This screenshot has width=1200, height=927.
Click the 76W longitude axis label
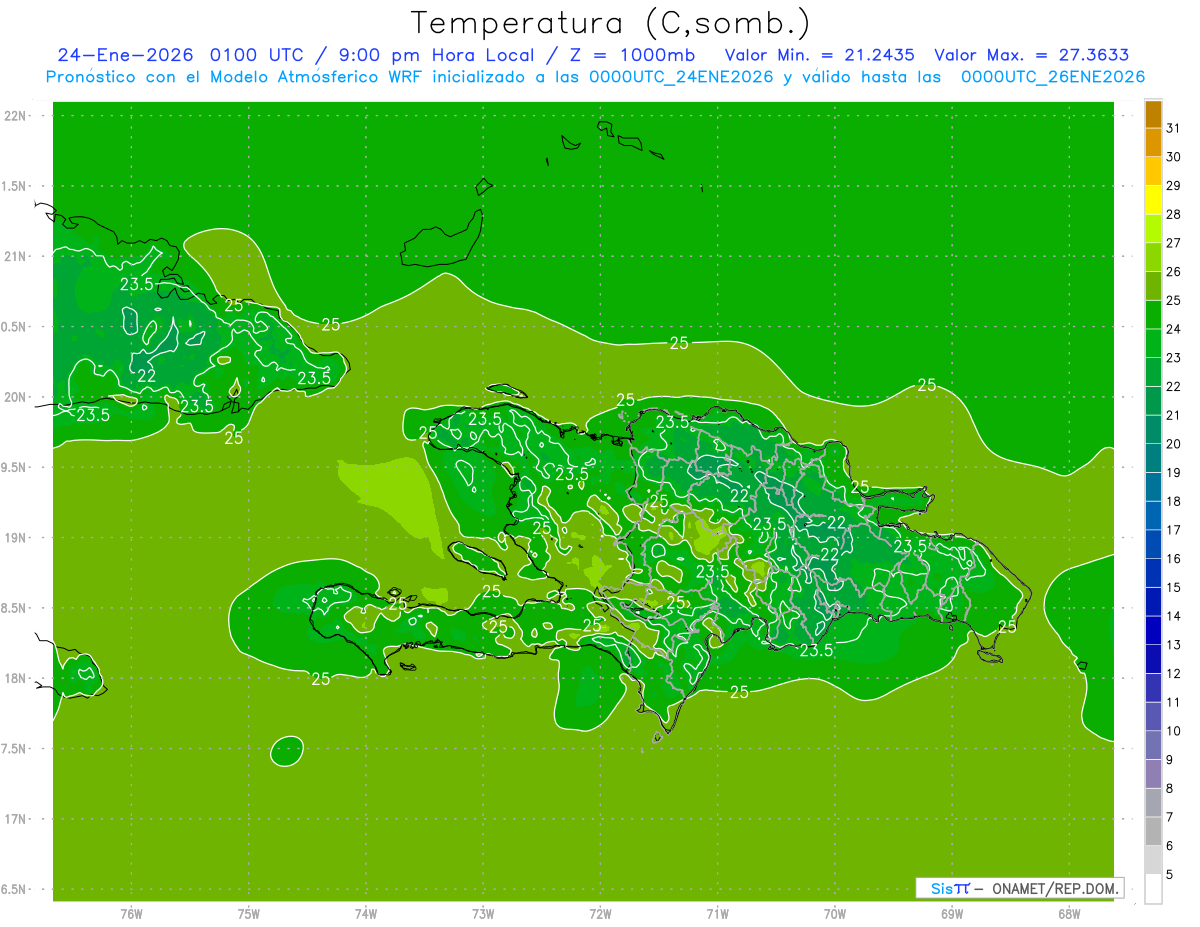[131, 914]
